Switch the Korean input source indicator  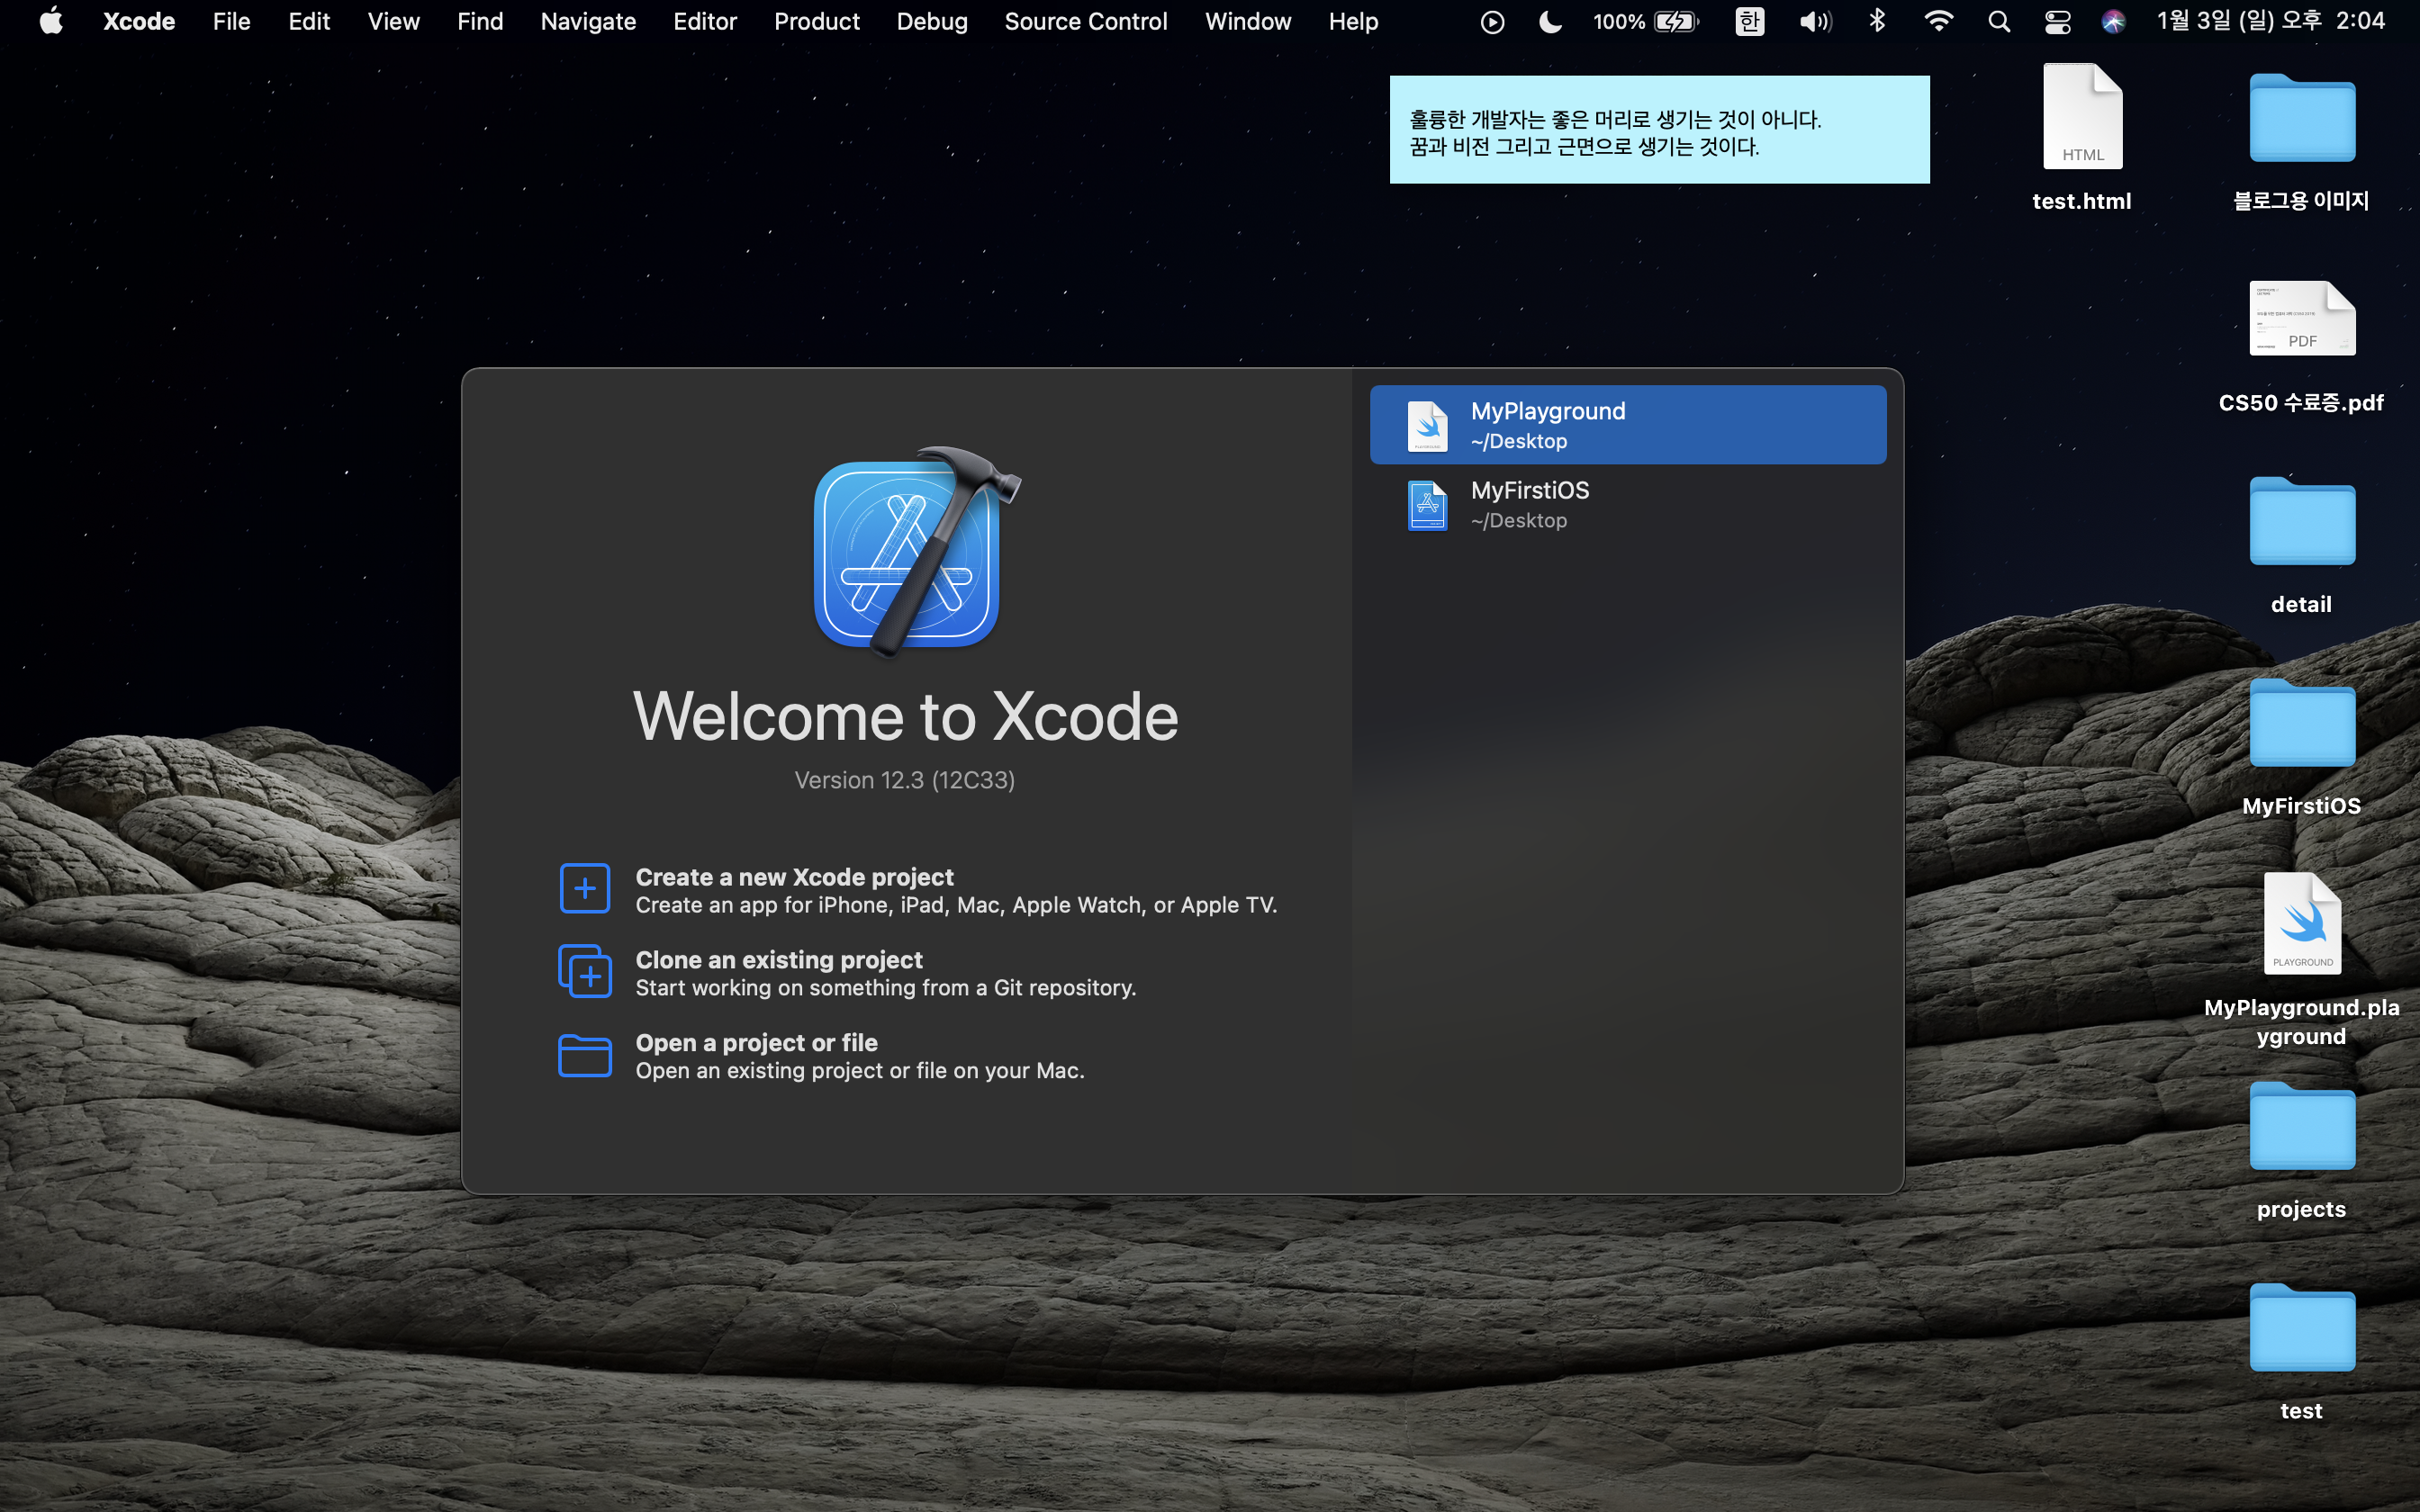[1749, 21]
